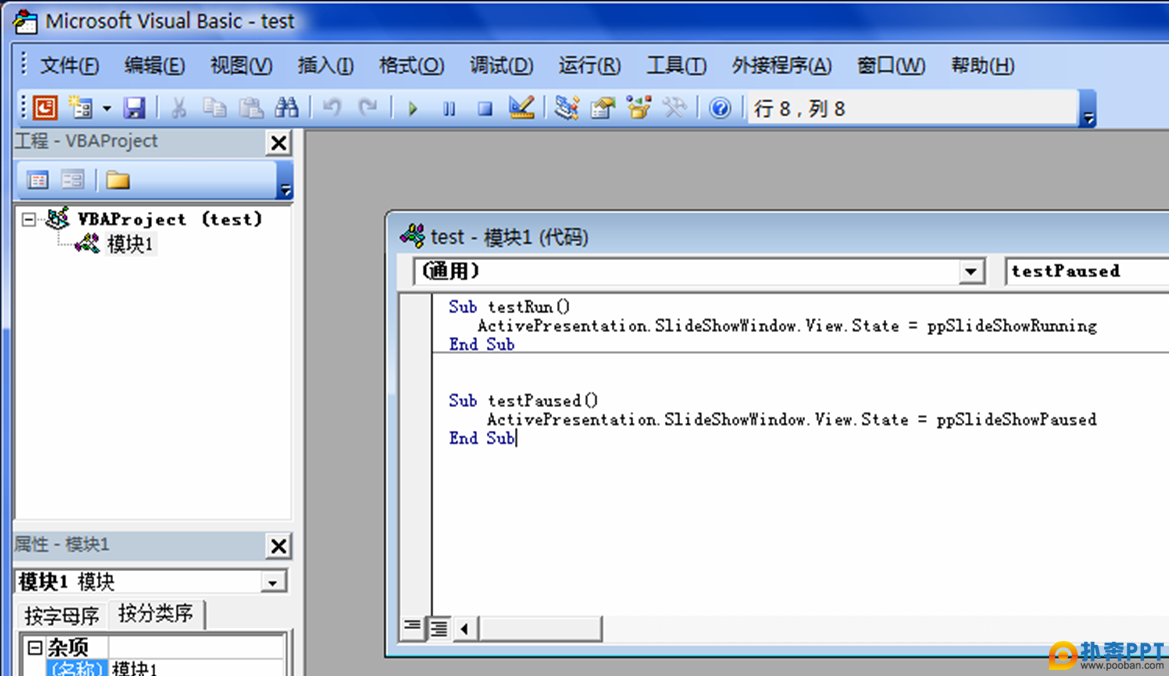Click the Sub testRun() code line
The width and height of the screenshot is (1169, 676).
509,307
